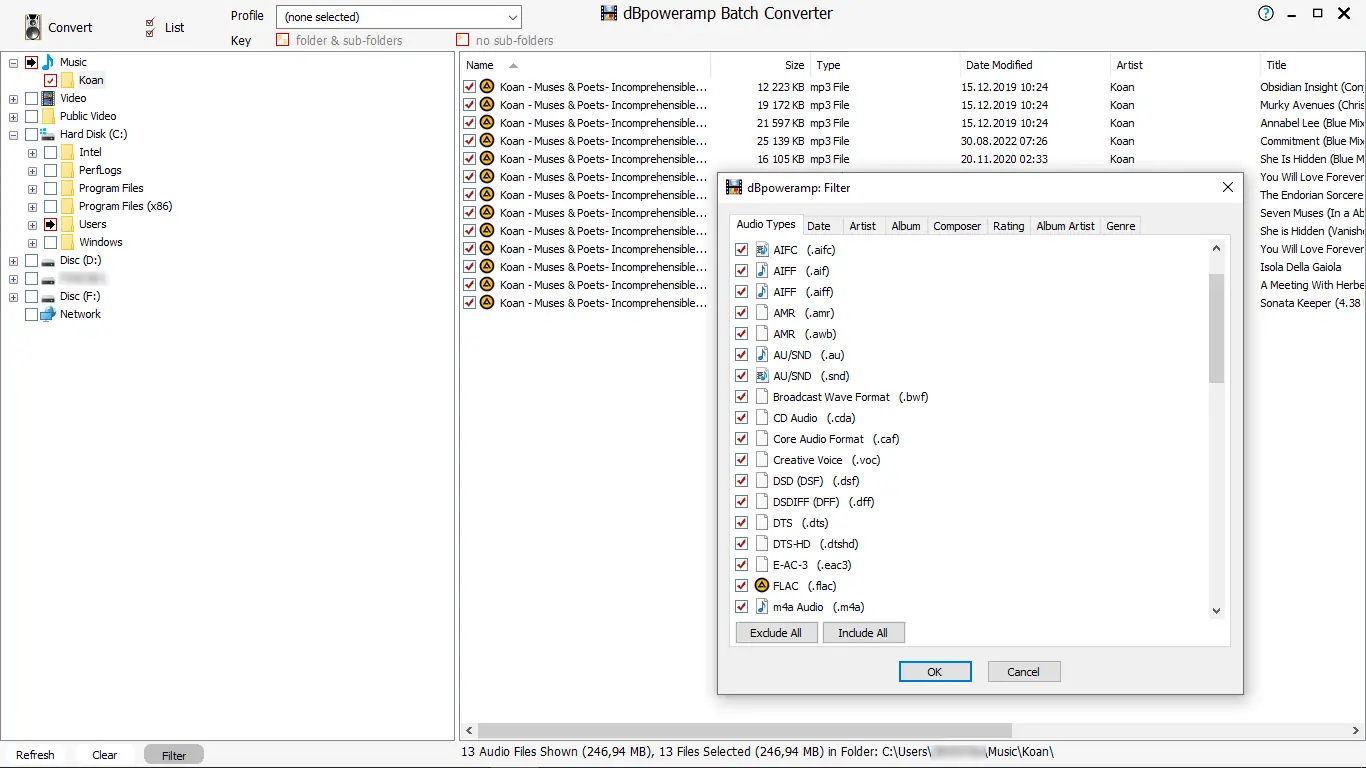Click the Filter button in bottom bar
The image size is (1366, 768).
[x=174, y=755]
